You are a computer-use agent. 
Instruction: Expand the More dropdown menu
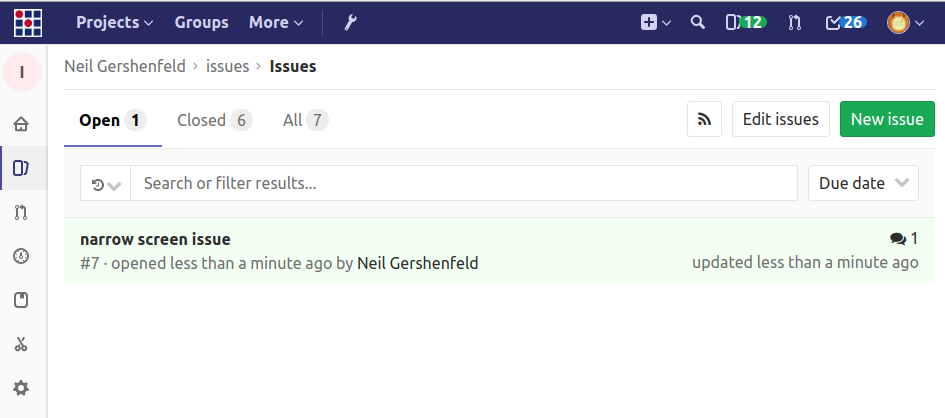tap(276, 22)
